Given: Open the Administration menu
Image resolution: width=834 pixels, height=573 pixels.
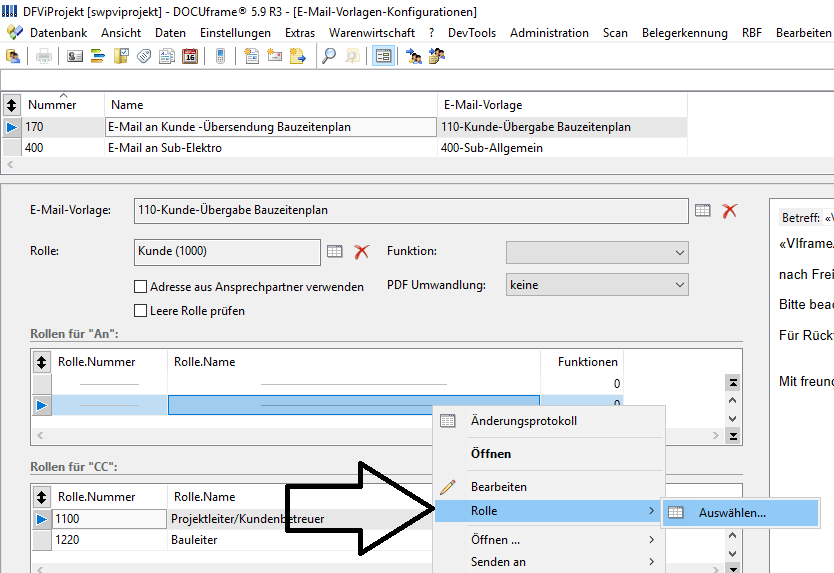Looking at the screenshot, I should click(x=549, y=33).
